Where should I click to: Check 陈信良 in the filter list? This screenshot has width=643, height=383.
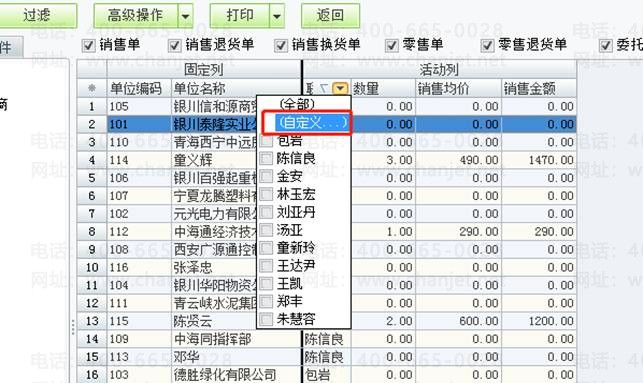pos(266,158)
